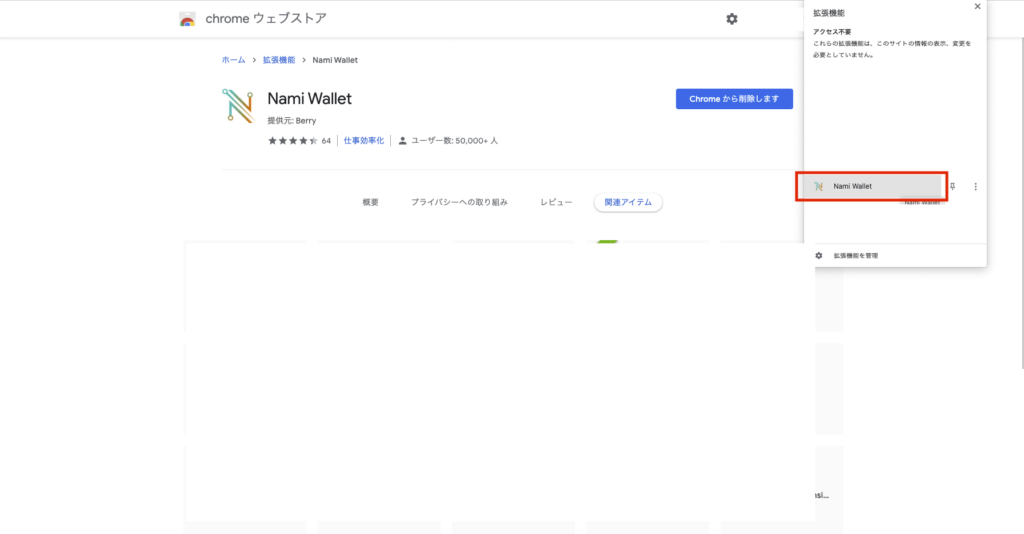Click the Chrome から削除します button
This screenshot has height=534, width=1024.
click(734, 99)
